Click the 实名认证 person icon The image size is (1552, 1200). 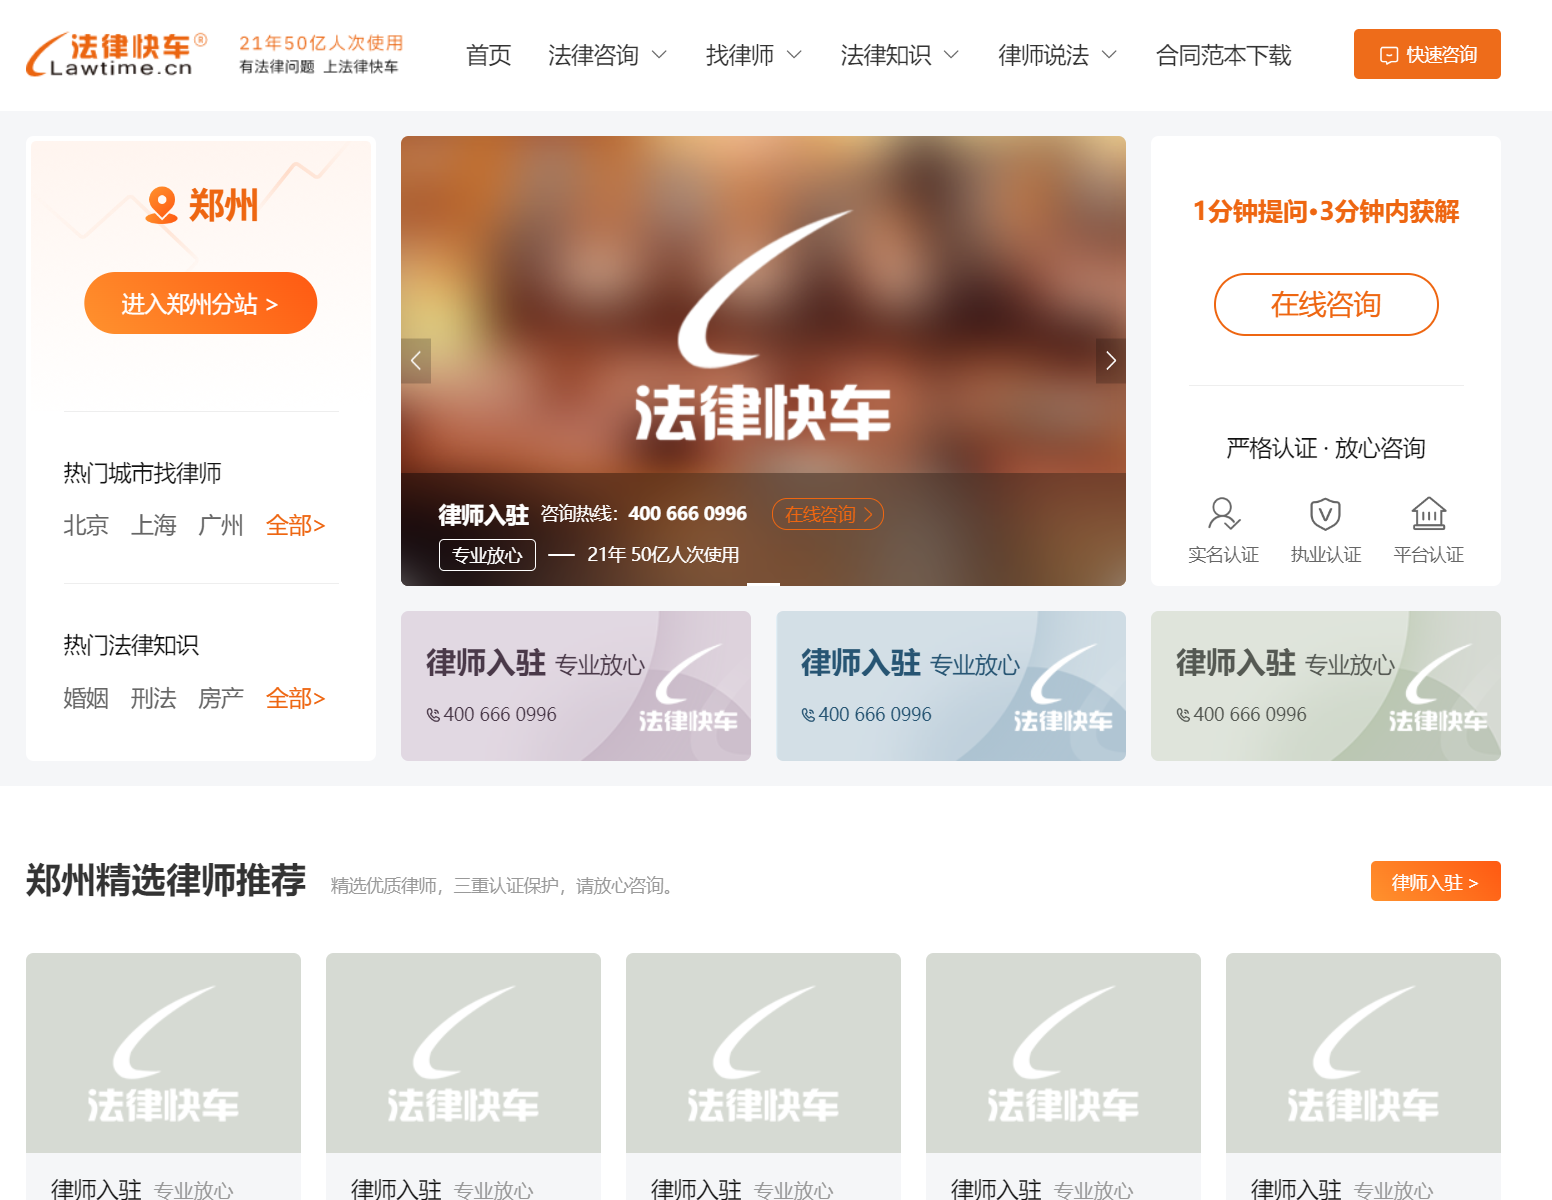click(x=1223, y=514)
